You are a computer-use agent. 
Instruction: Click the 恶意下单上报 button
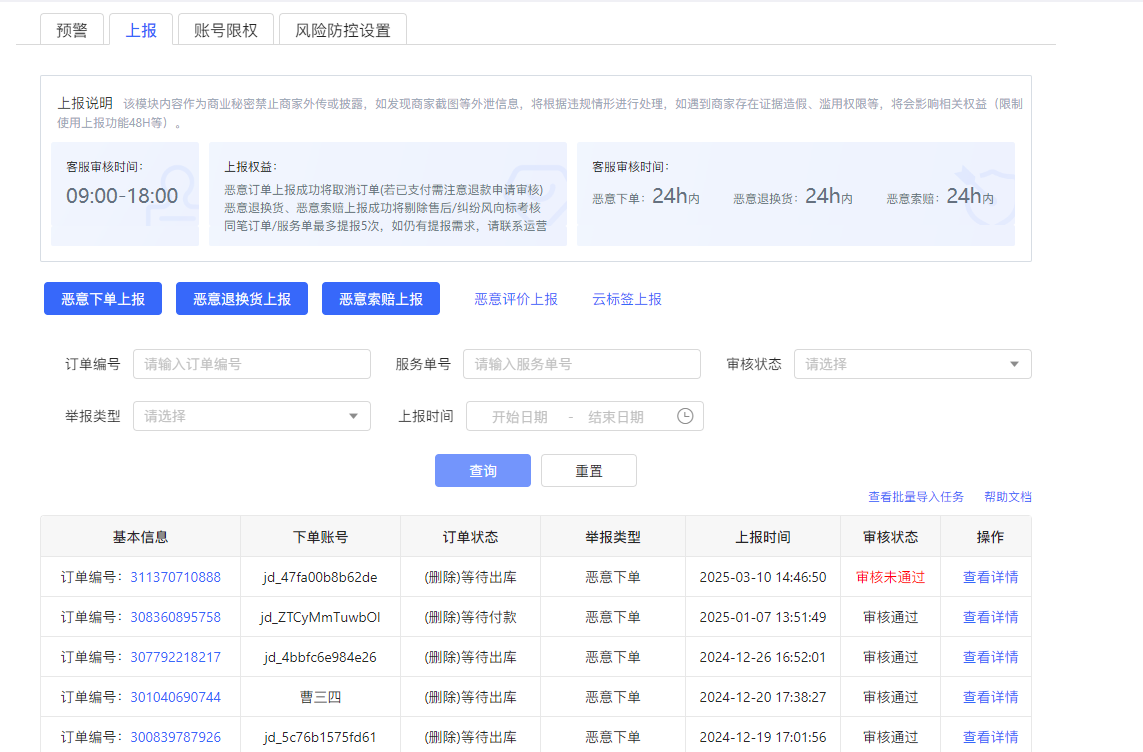[103, 299]
